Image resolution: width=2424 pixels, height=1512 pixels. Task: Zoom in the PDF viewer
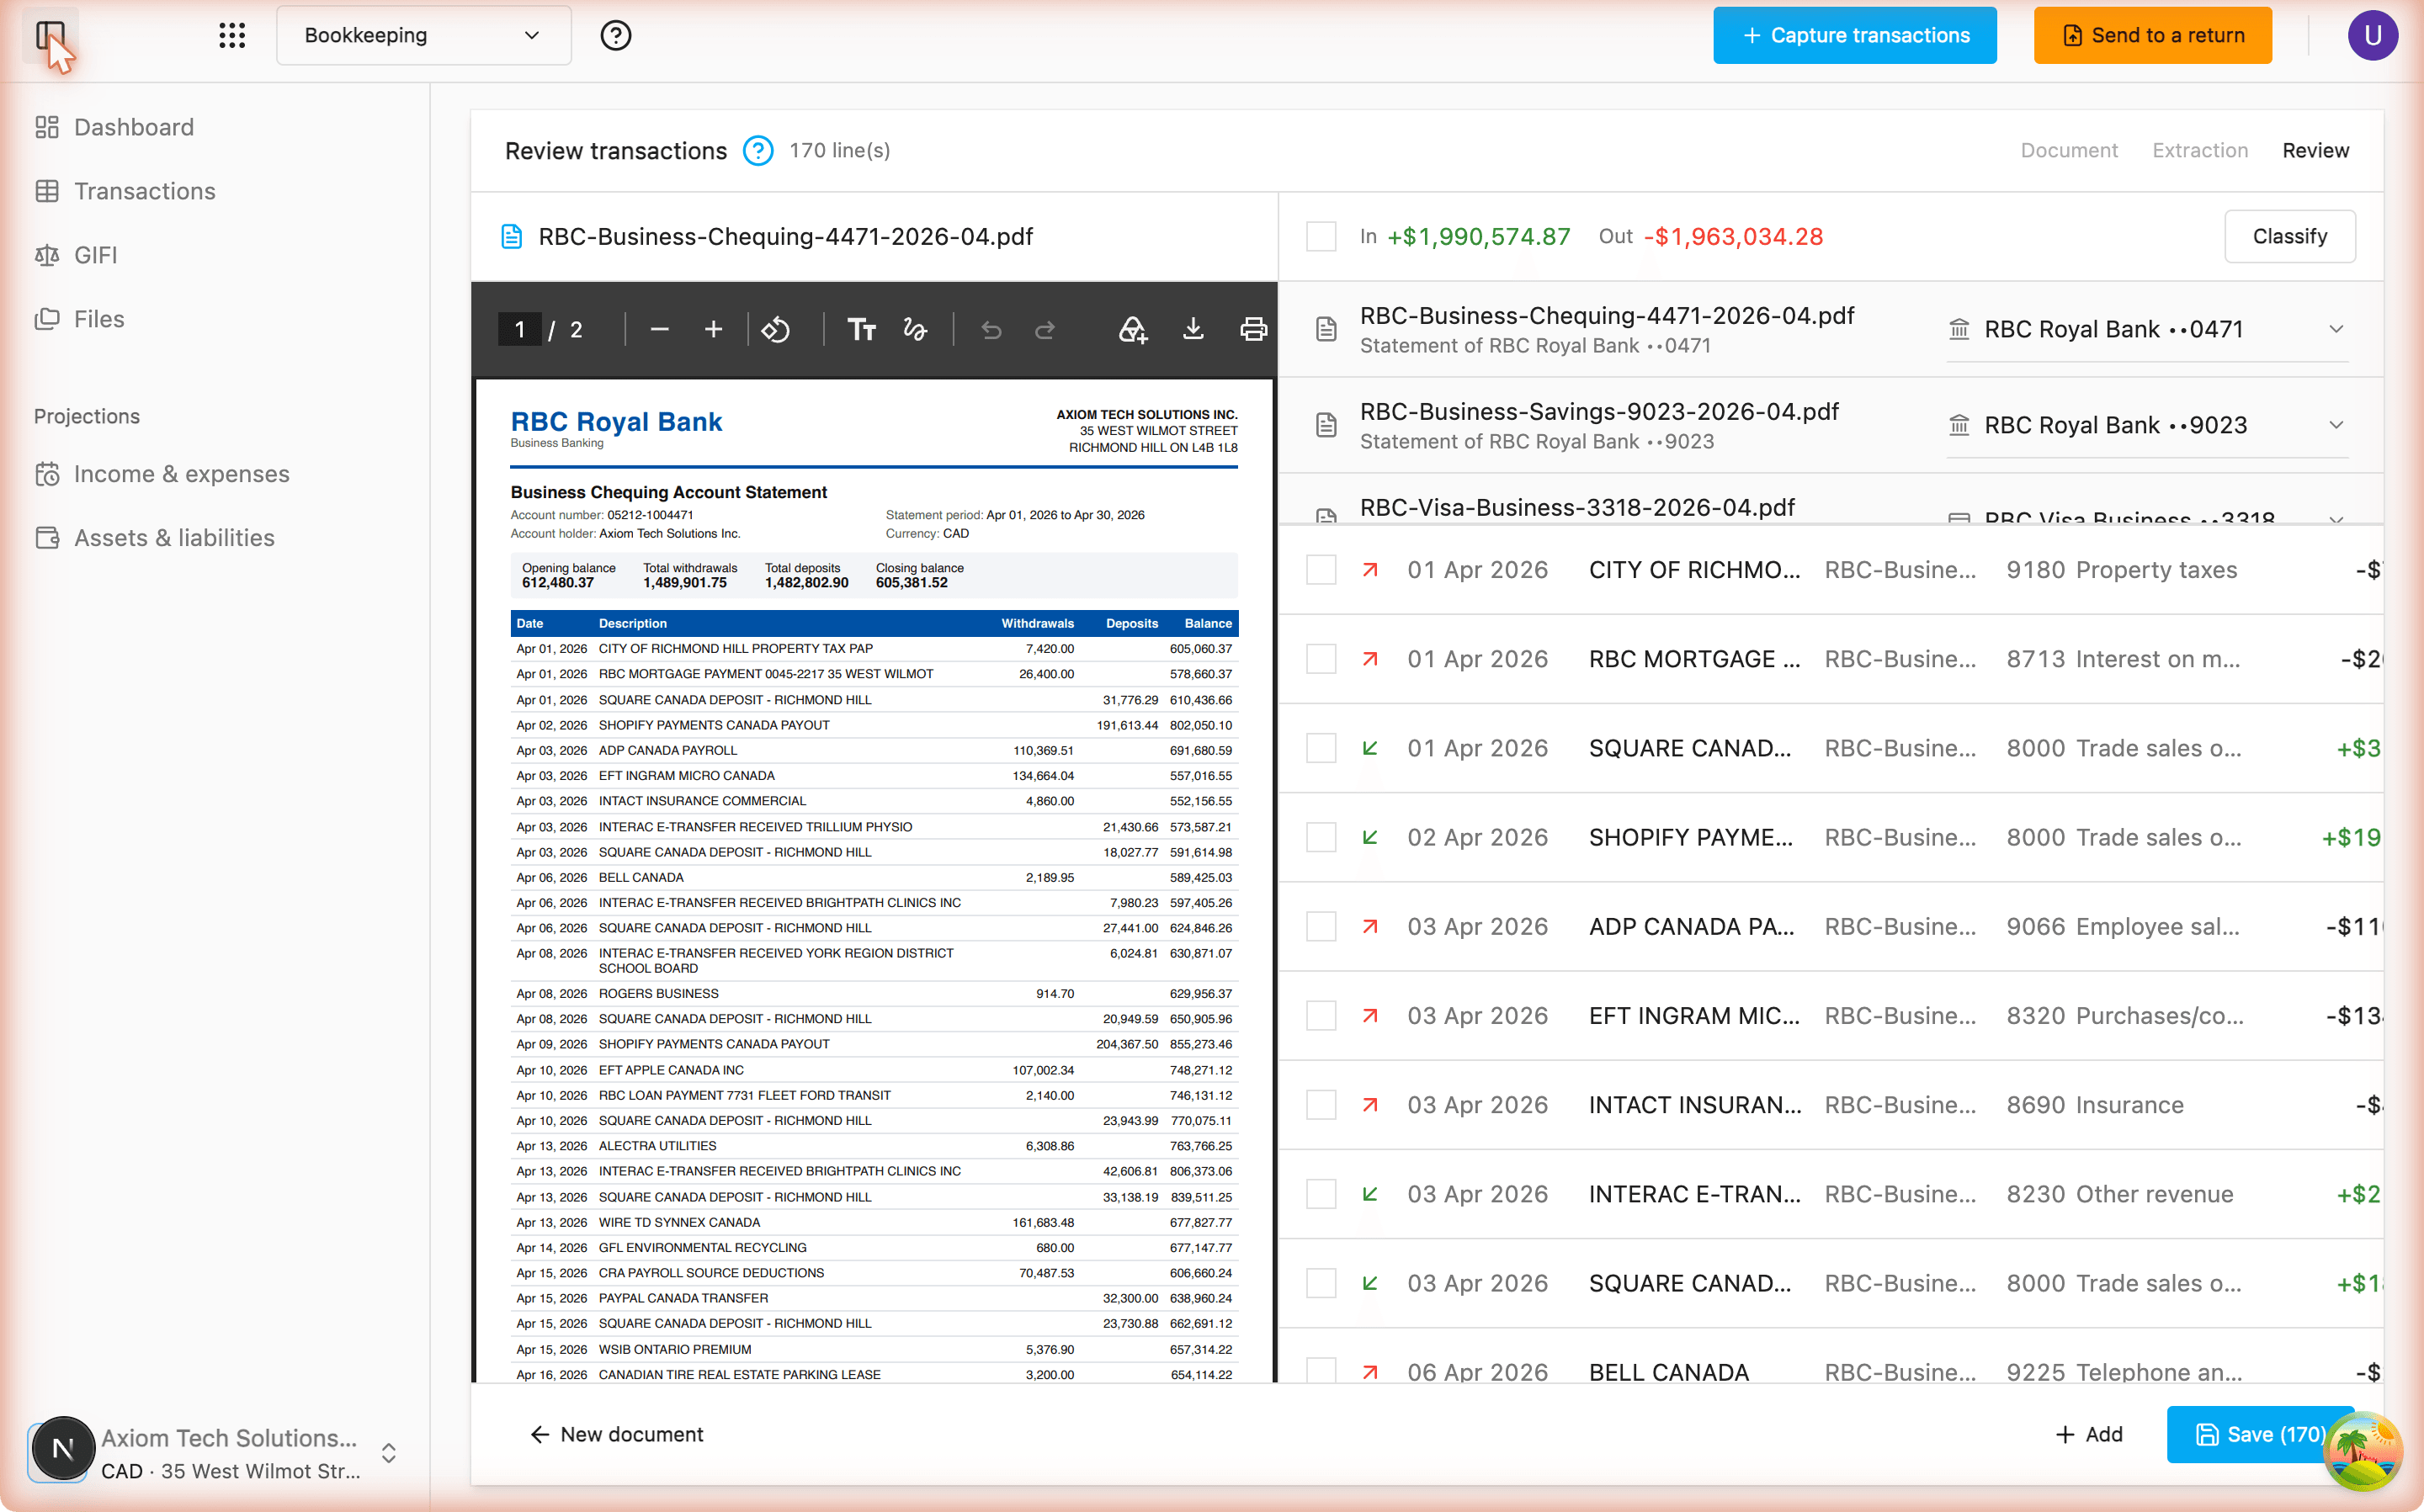click(713, 329)
